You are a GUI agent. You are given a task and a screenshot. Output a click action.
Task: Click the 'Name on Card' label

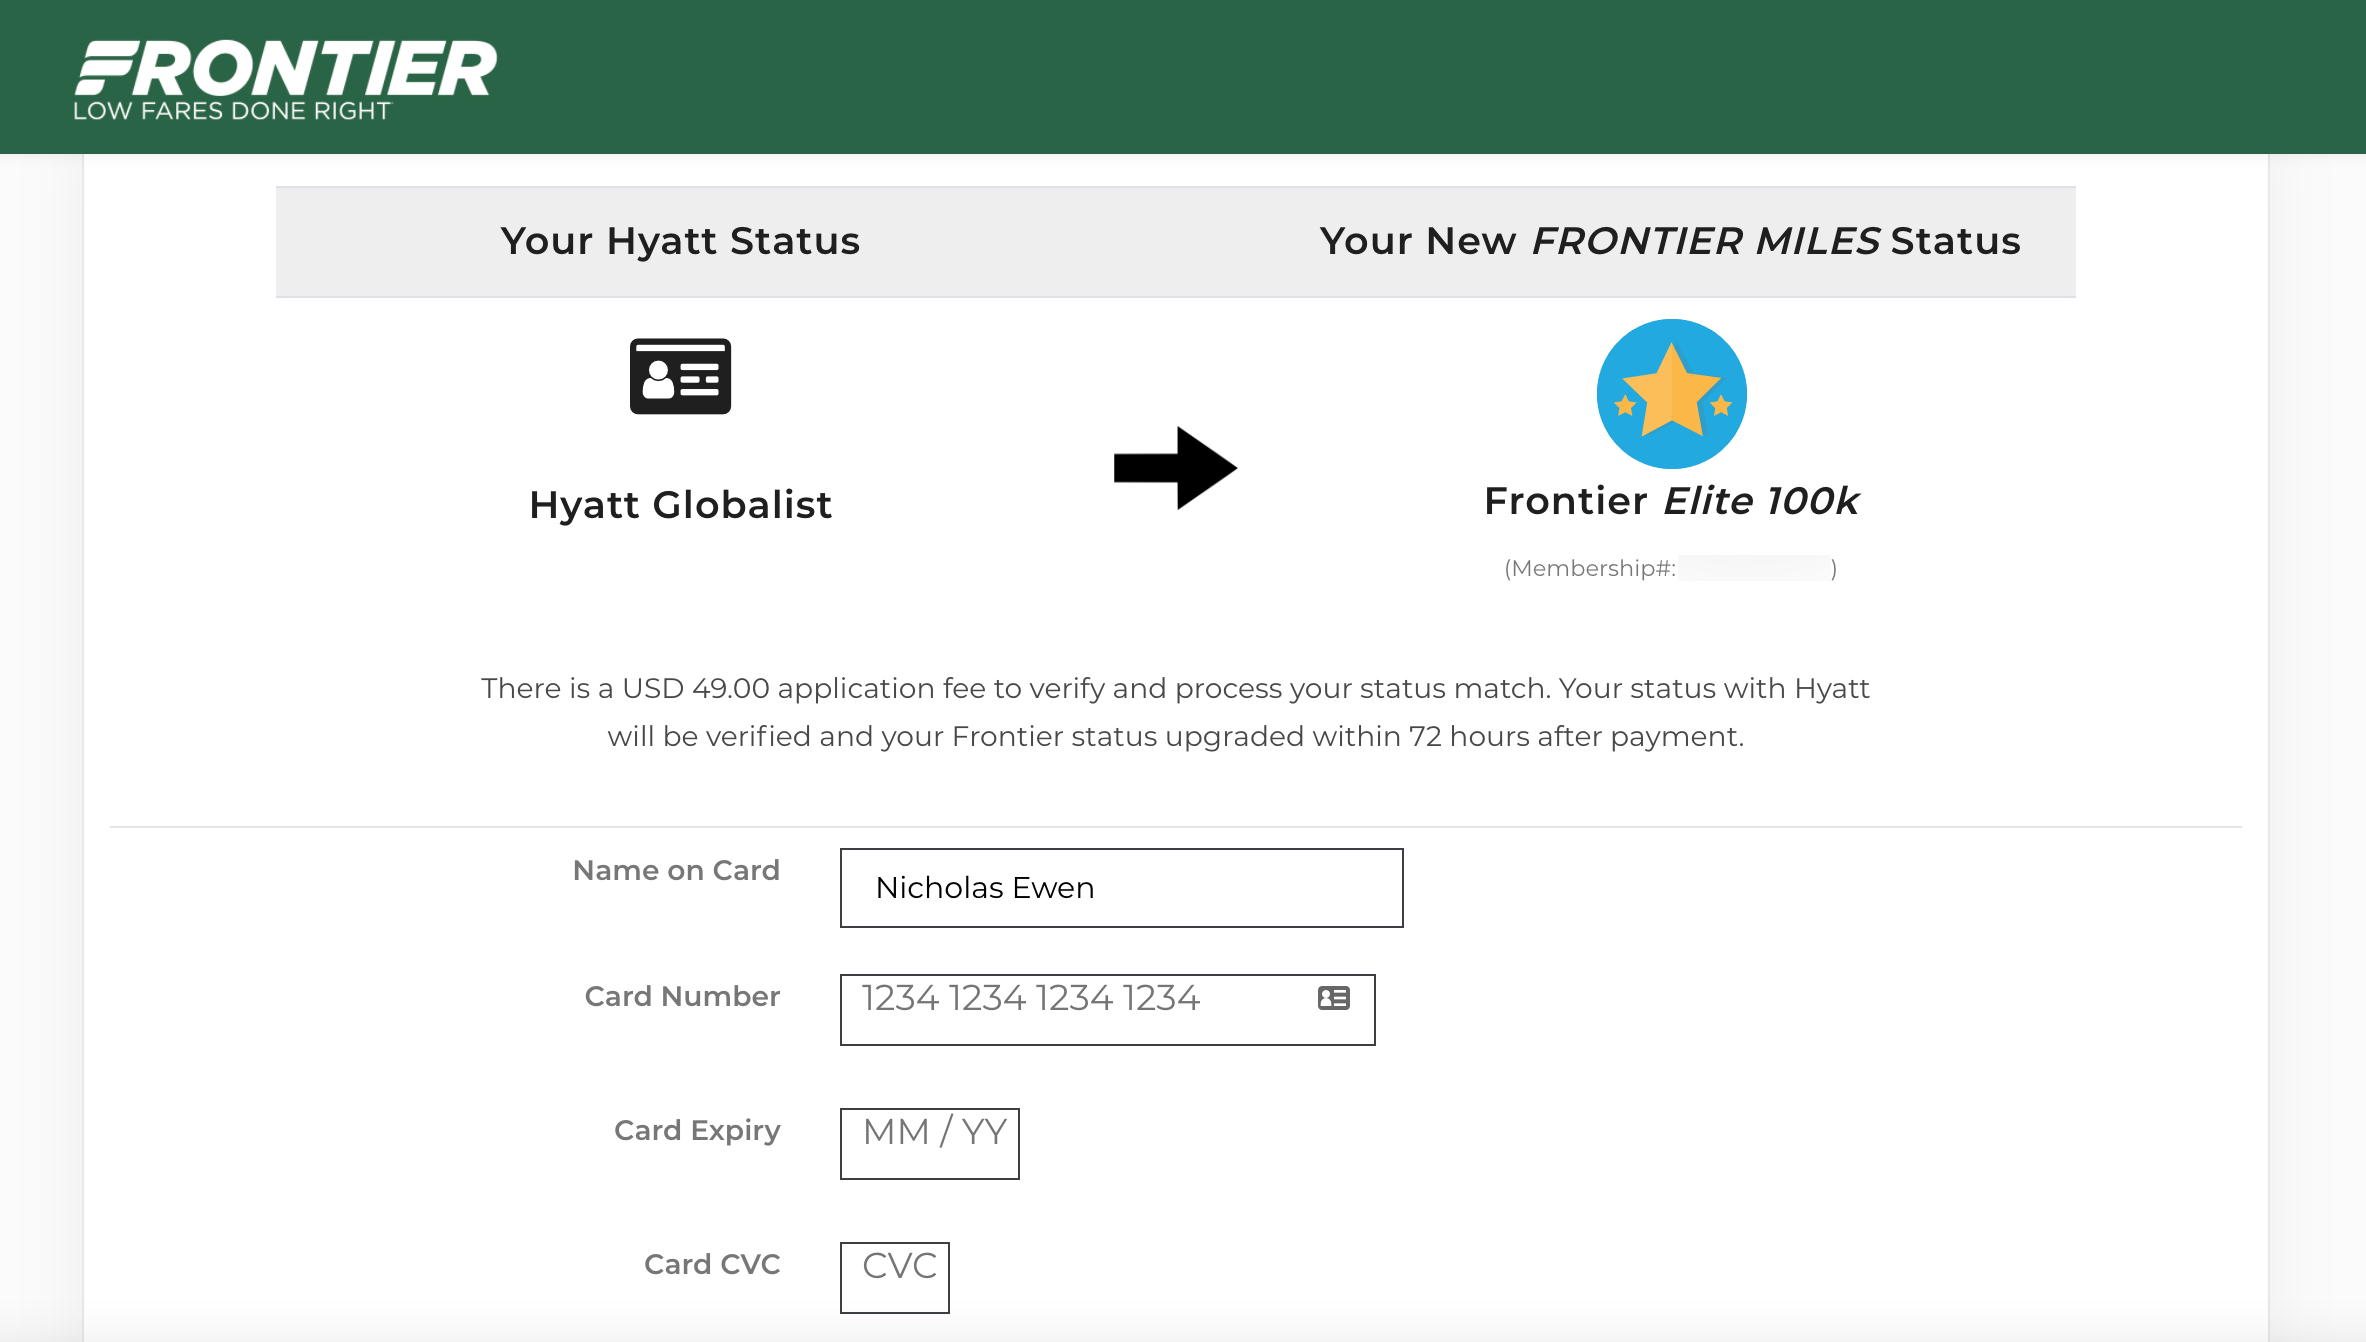pos(676,870)
